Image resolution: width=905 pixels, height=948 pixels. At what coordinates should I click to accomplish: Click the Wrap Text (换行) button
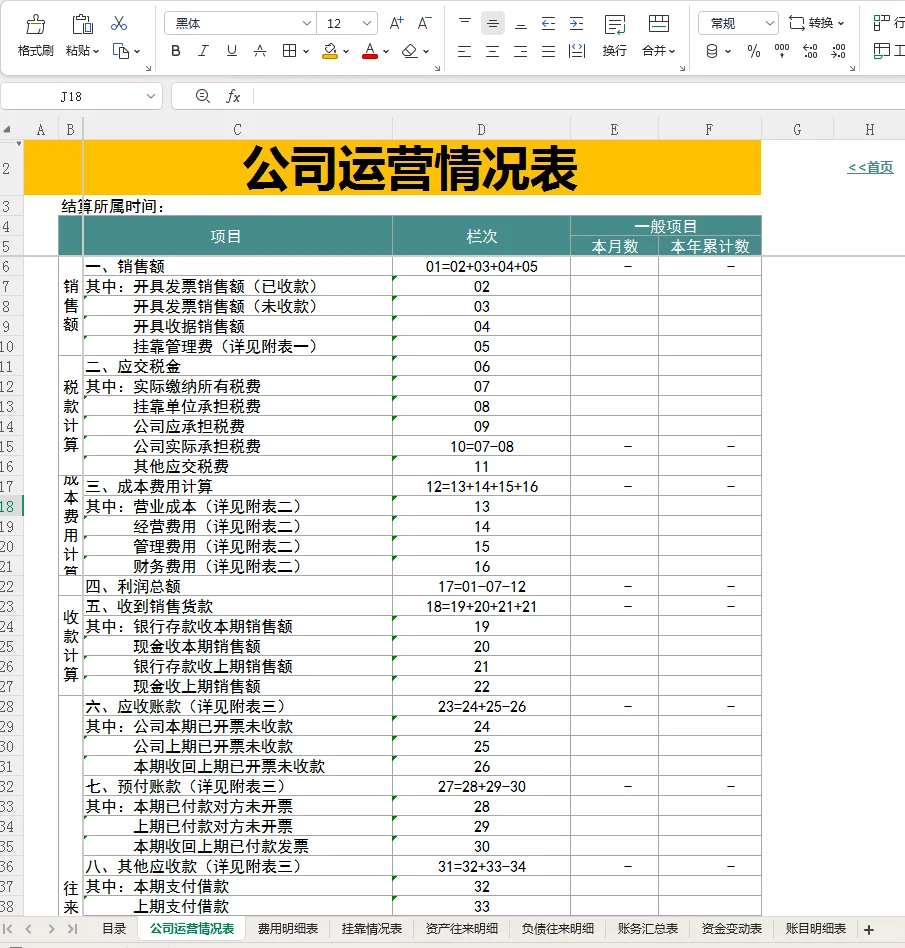[x=615, y=36]
